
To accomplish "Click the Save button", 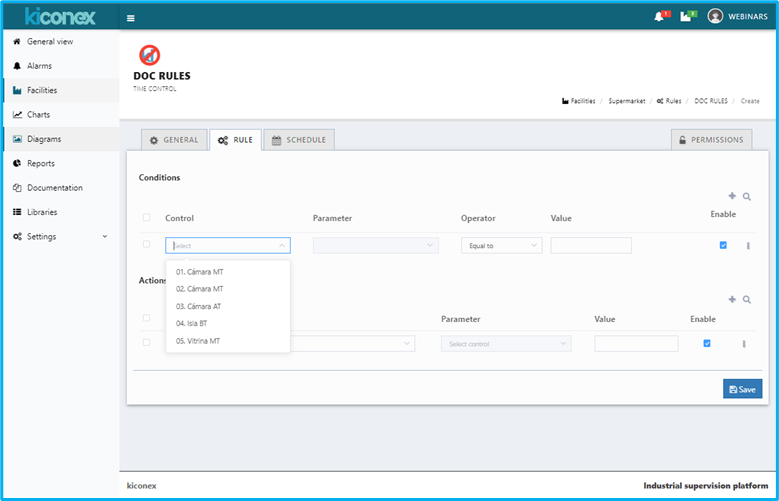I will [742, 389].
